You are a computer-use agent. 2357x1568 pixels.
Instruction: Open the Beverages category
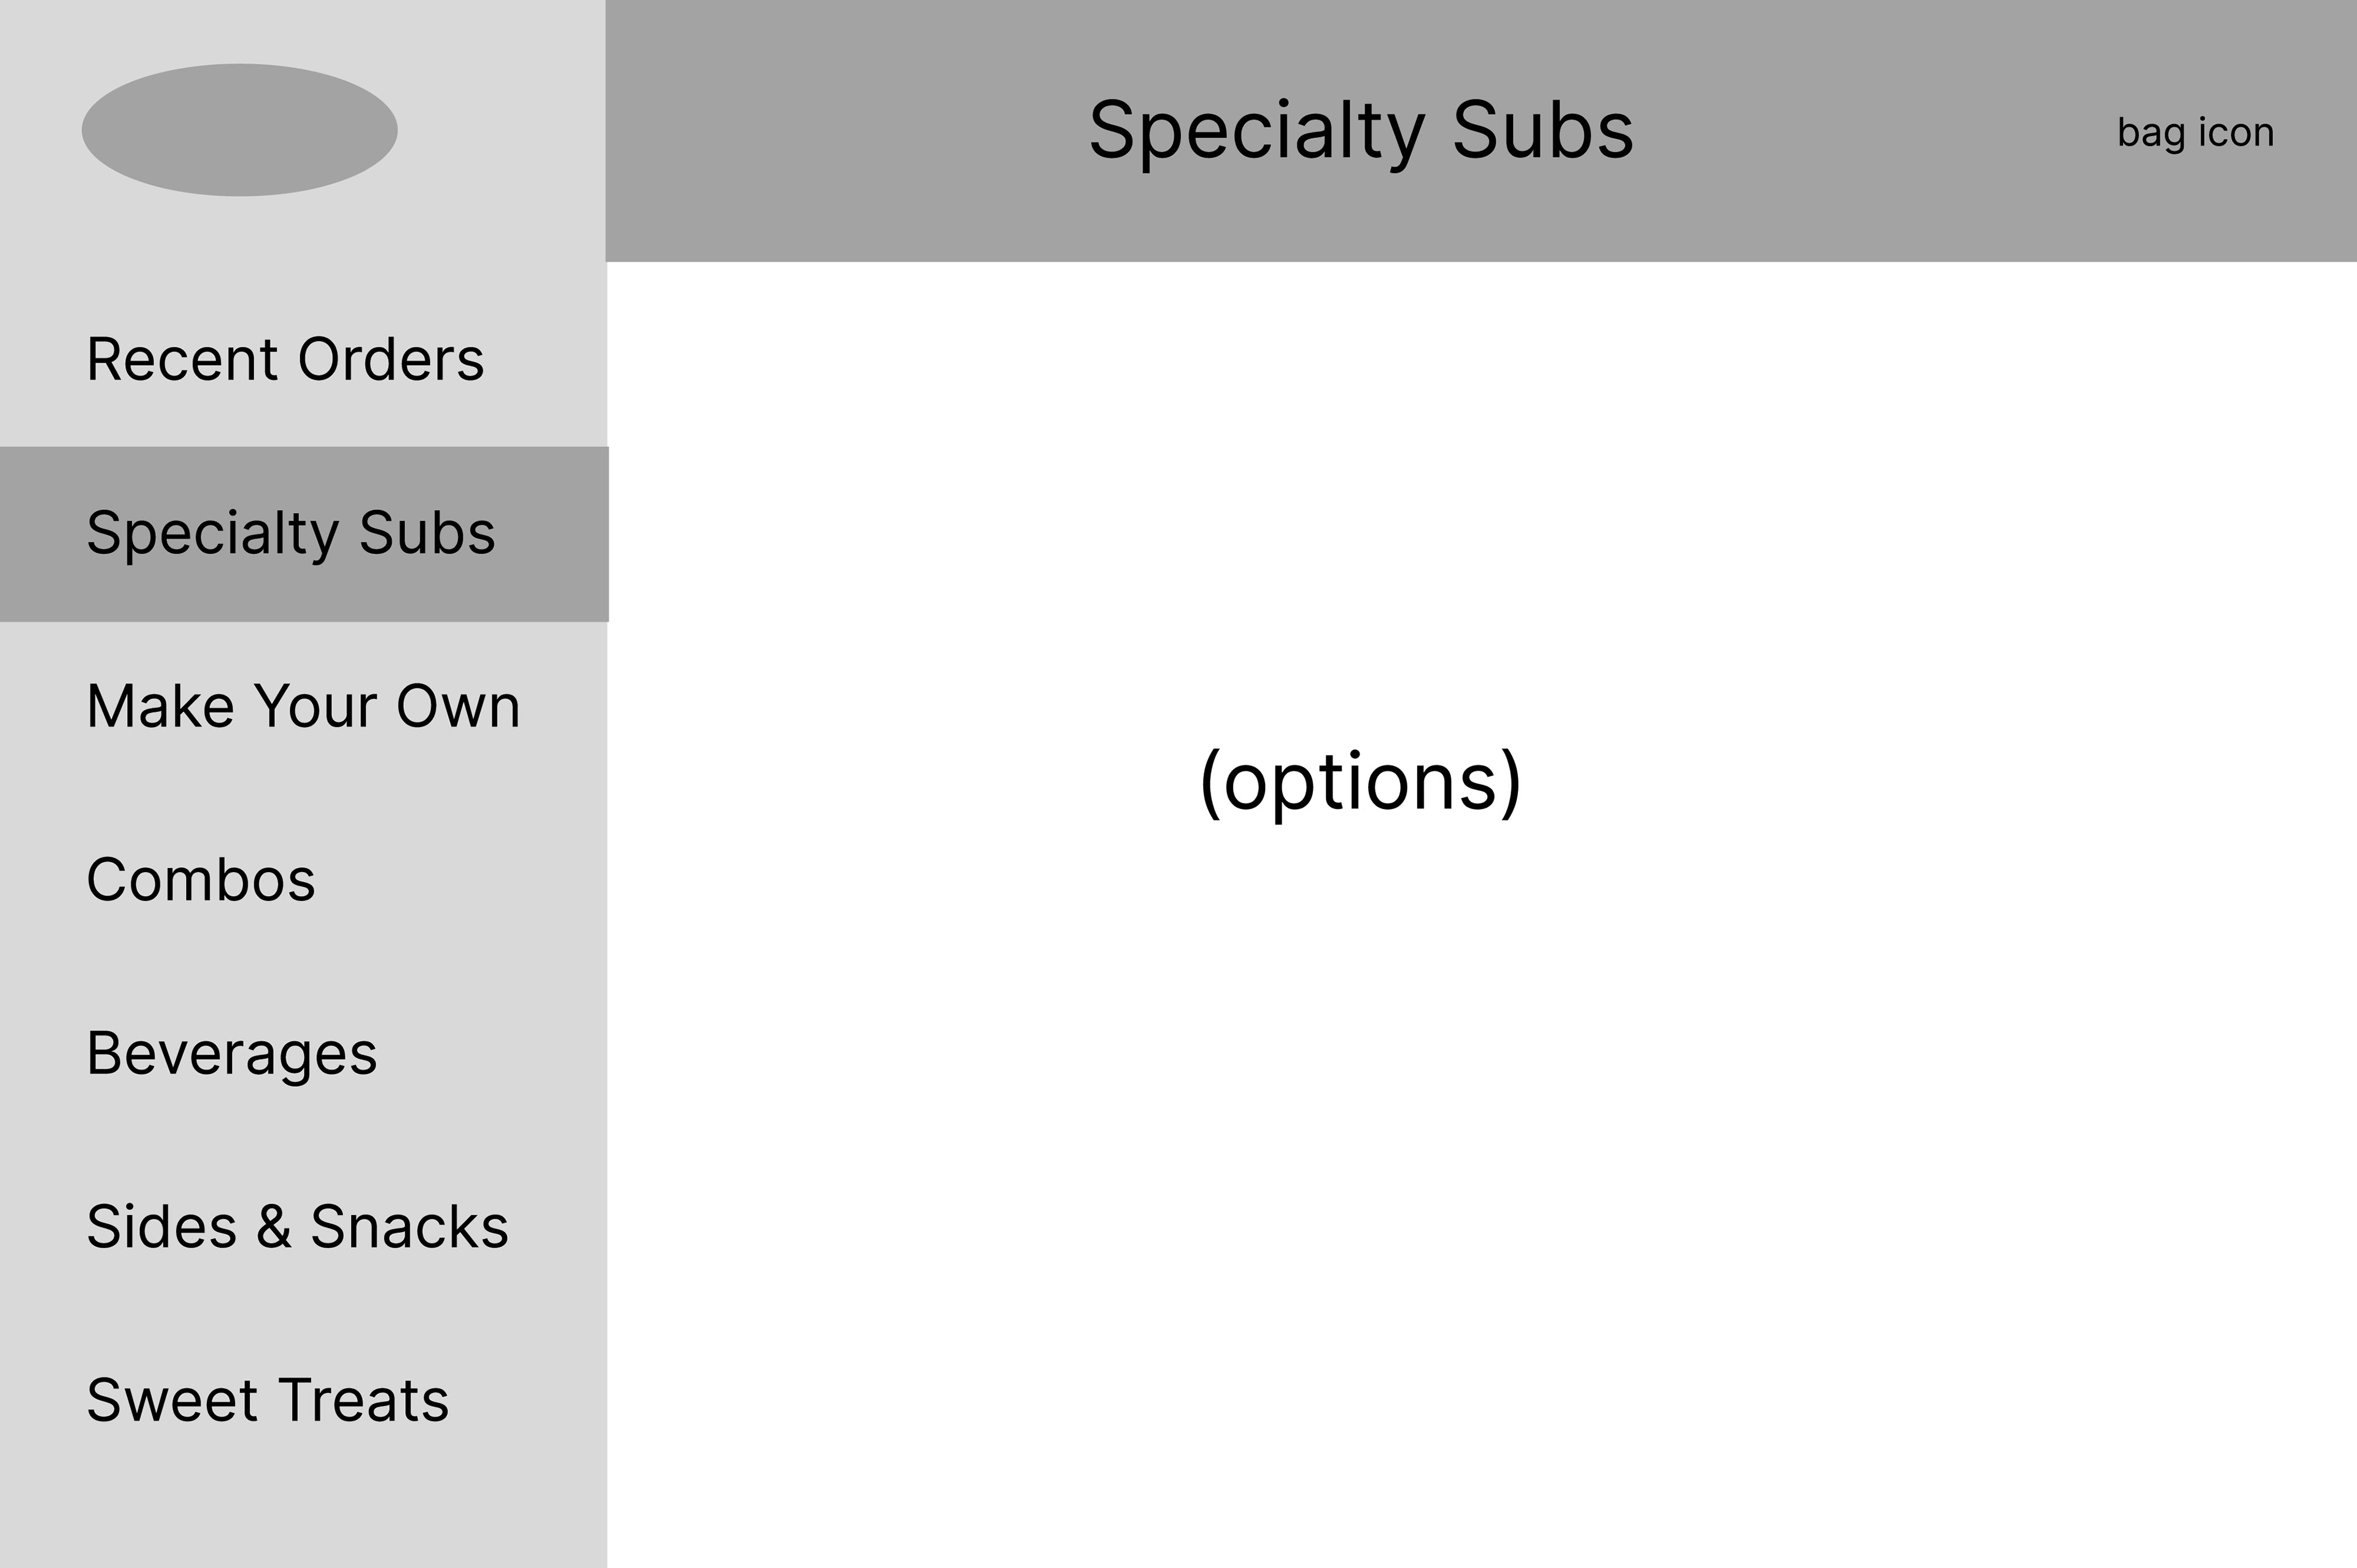[232, 1053]
